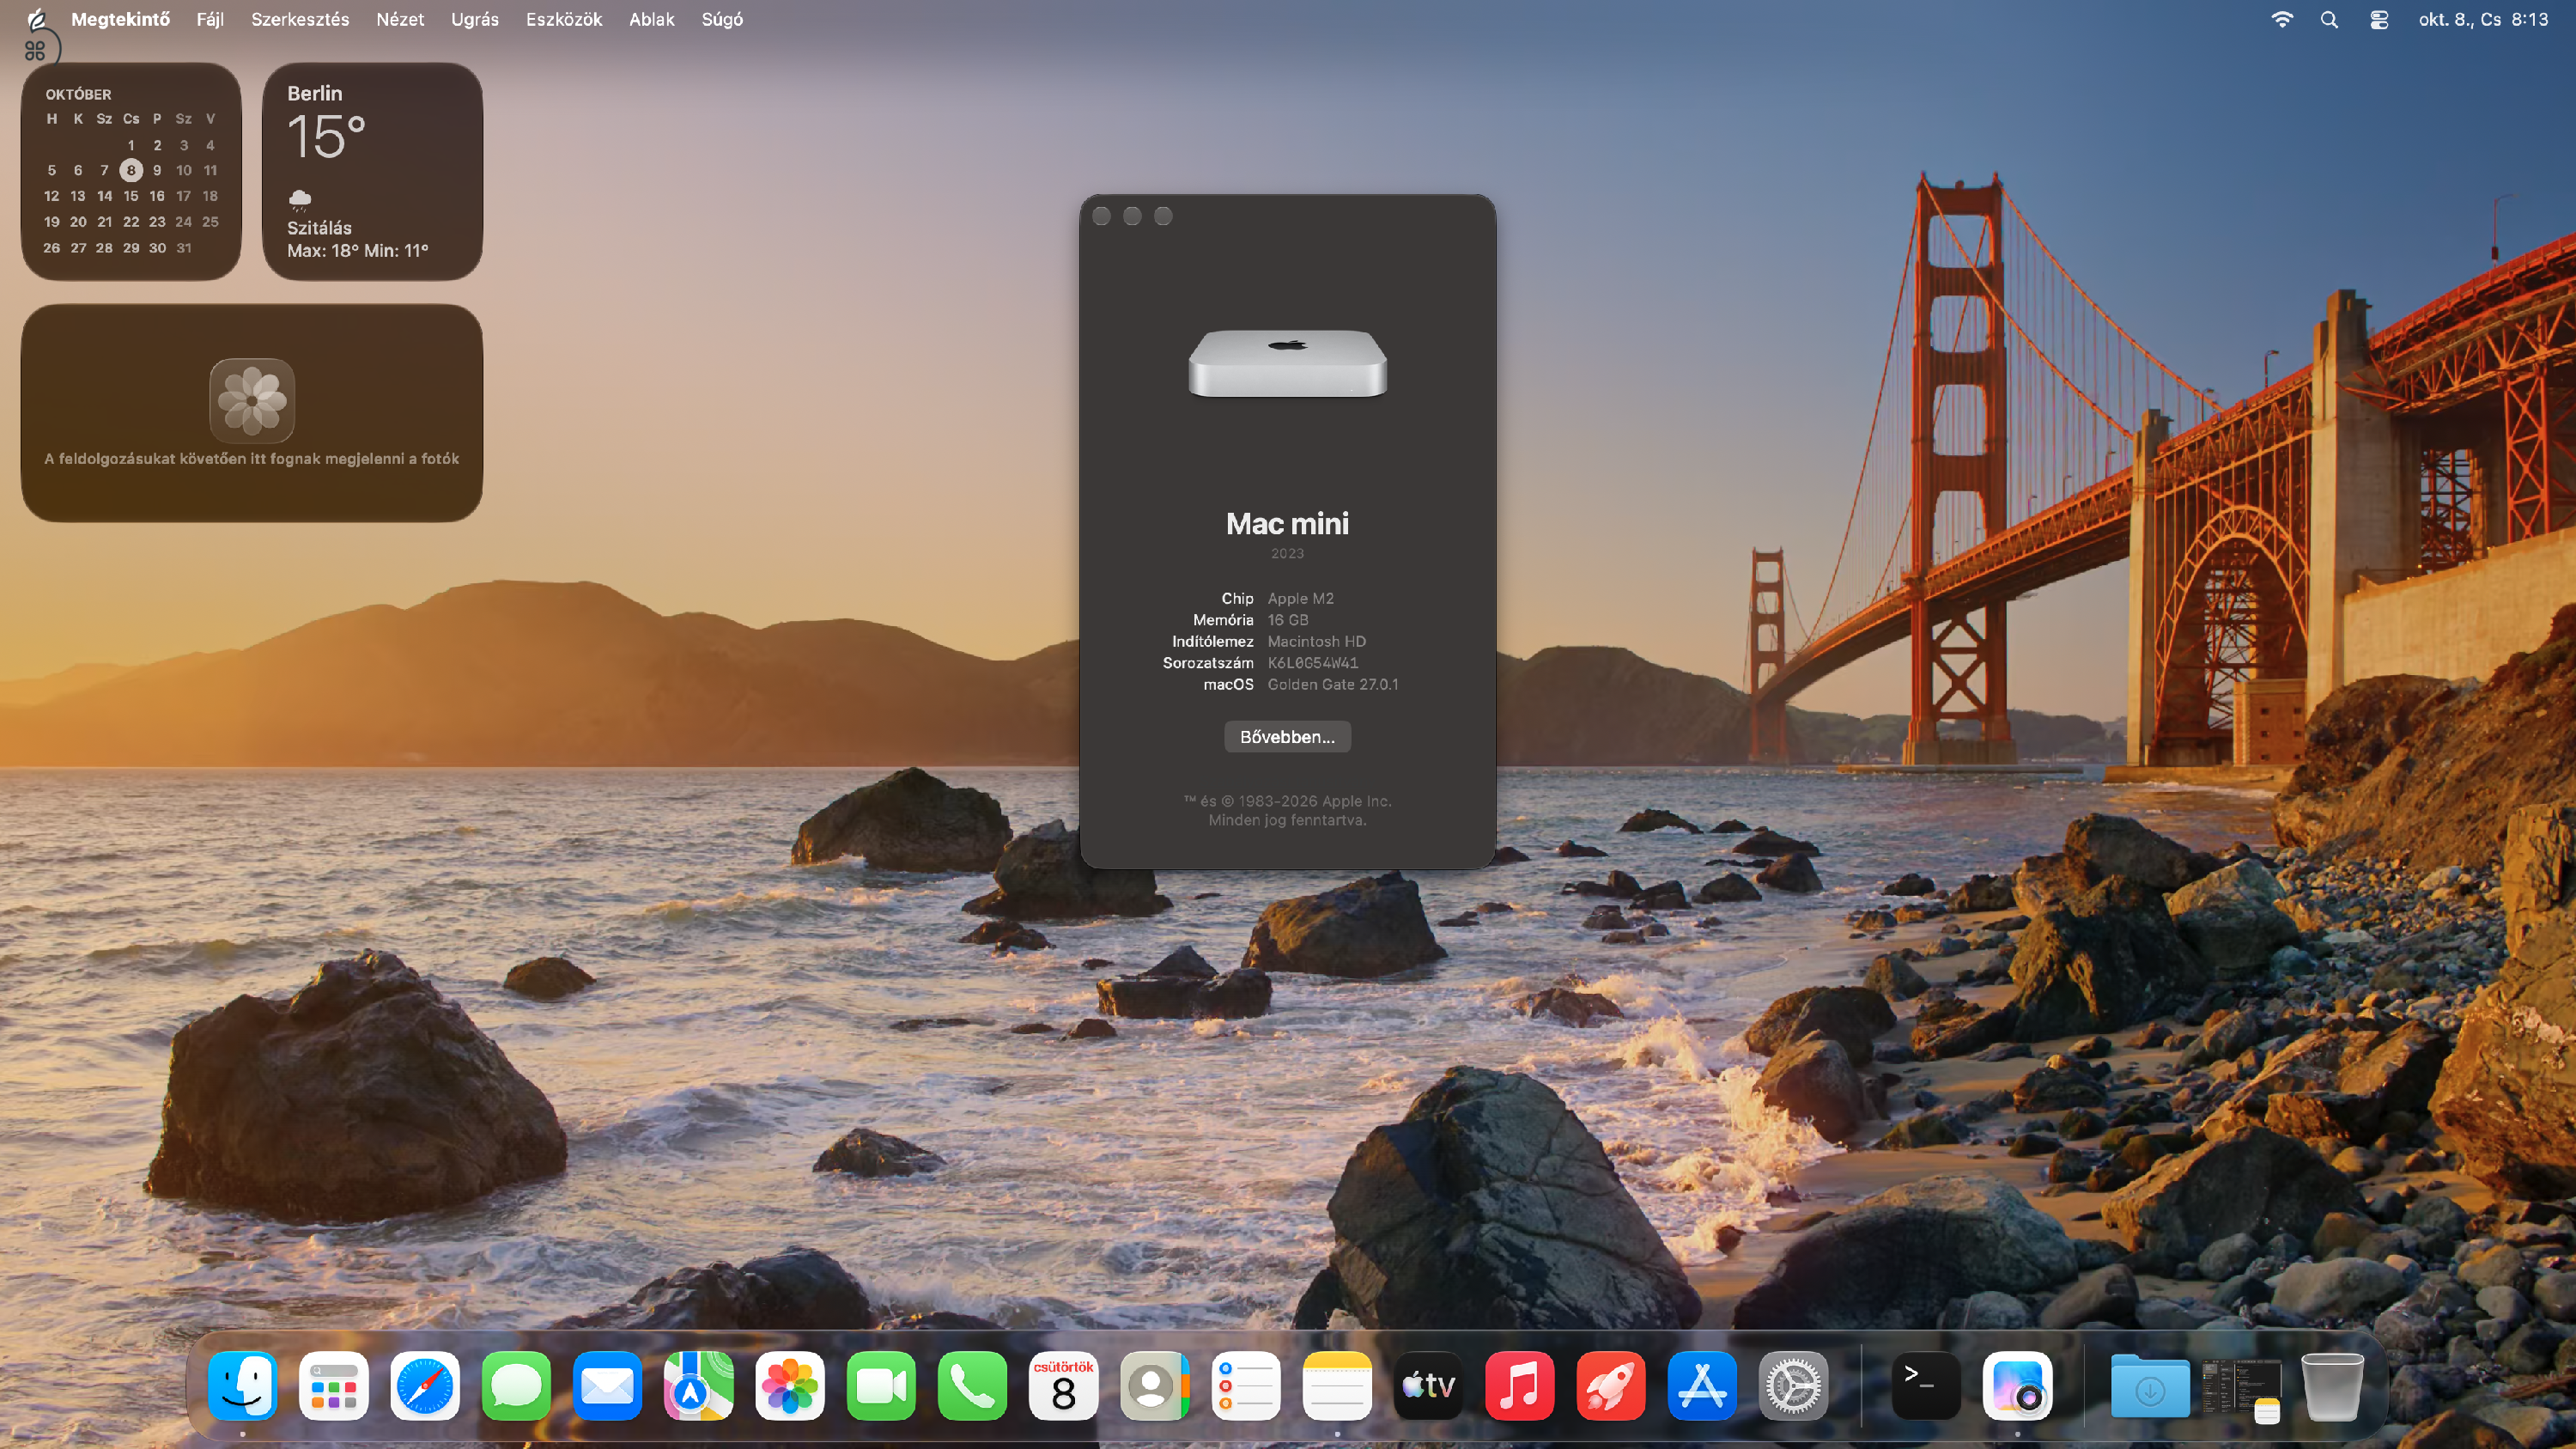The image size is (2576, 1449).
Task: Open Calendar icon showing csütörtök 8
Action: [1063, 1386]
